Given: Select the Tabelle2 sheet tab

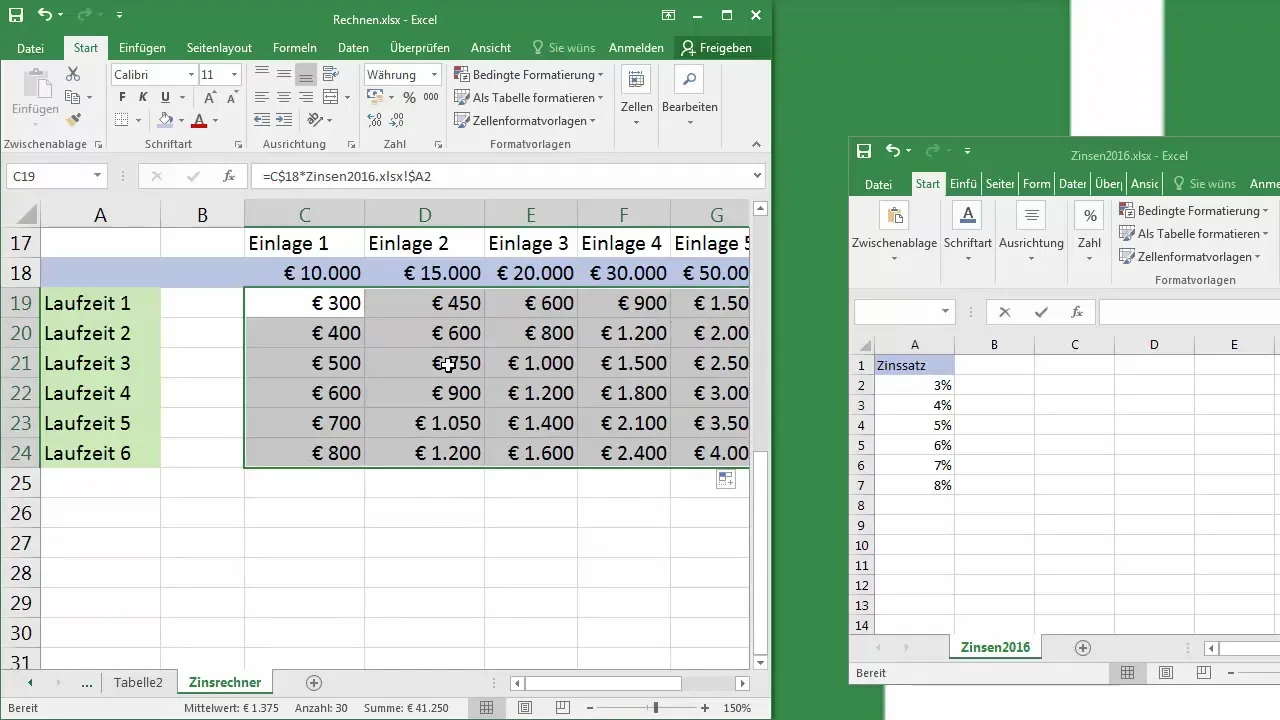Looking at the screenshot, I should [x=138, y=683].
